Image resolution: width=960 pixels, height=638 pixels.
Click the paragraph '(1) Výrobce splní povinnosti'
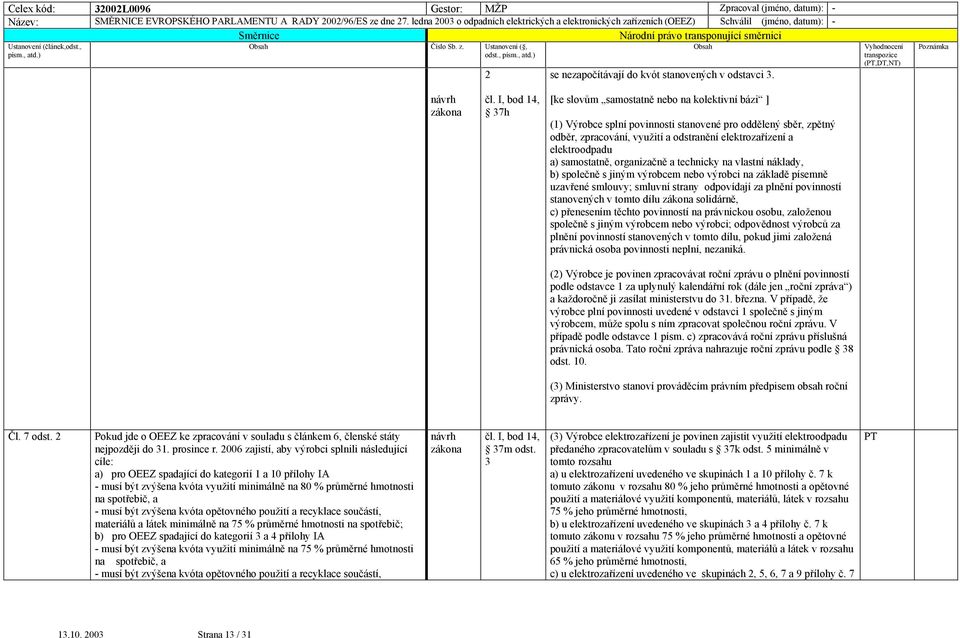click(692, 137)
